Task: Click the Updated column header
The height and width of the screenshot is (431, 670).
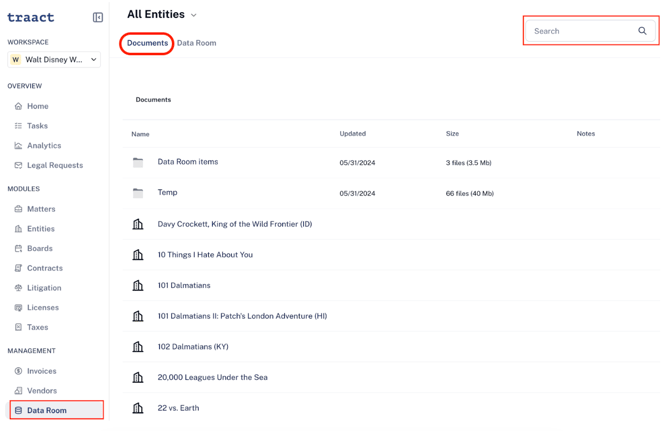Action: (353, 133)
